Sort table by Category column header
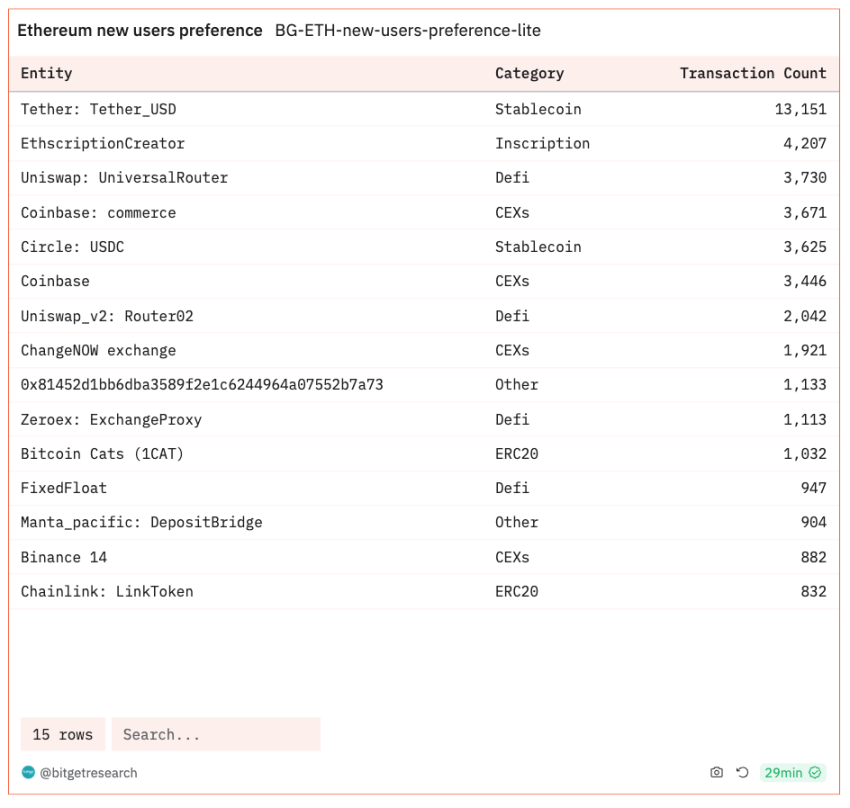 pos(529,73)
